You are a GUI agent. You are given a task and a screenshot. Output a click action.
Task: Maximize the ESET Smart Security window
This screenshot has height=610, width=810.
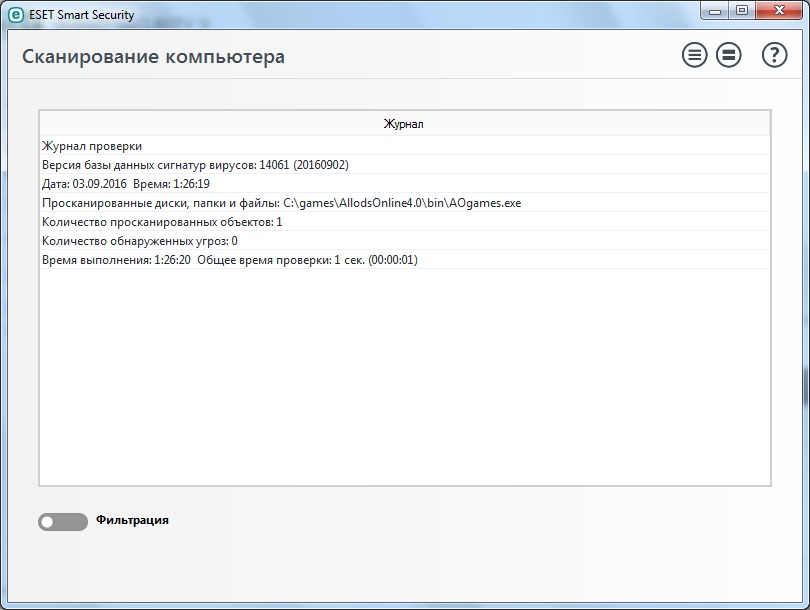click(x=741, y=11)
